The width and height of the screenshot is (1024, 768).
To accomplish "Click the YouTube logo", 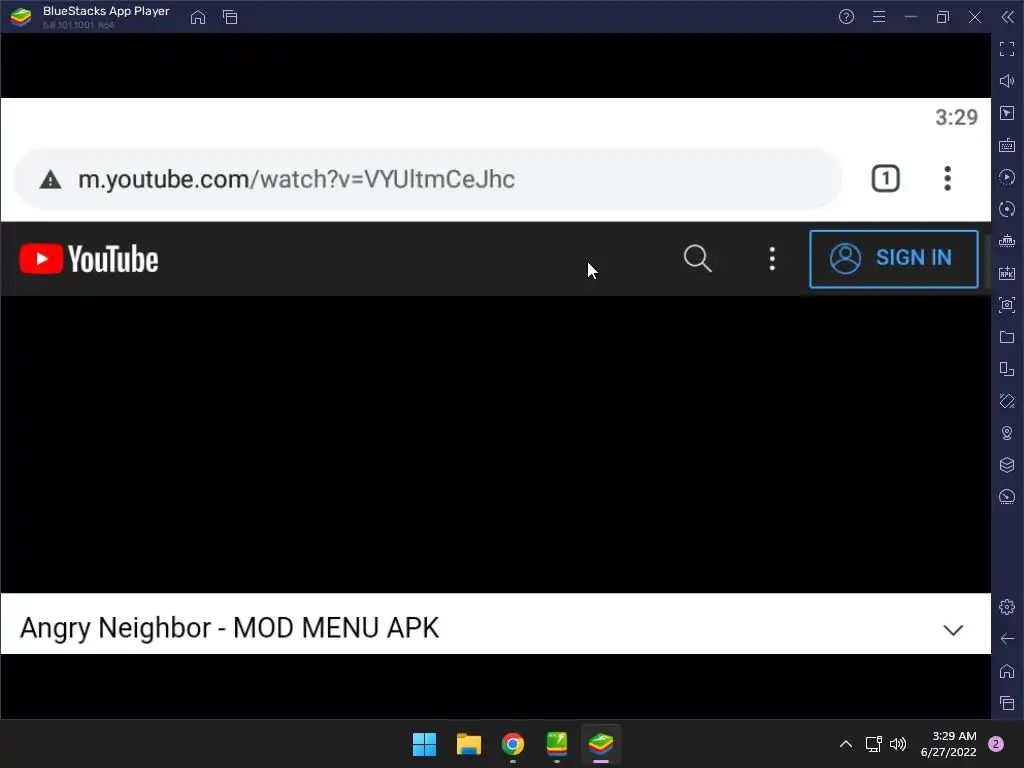I will pyautogui.click(x=89, y=259).
